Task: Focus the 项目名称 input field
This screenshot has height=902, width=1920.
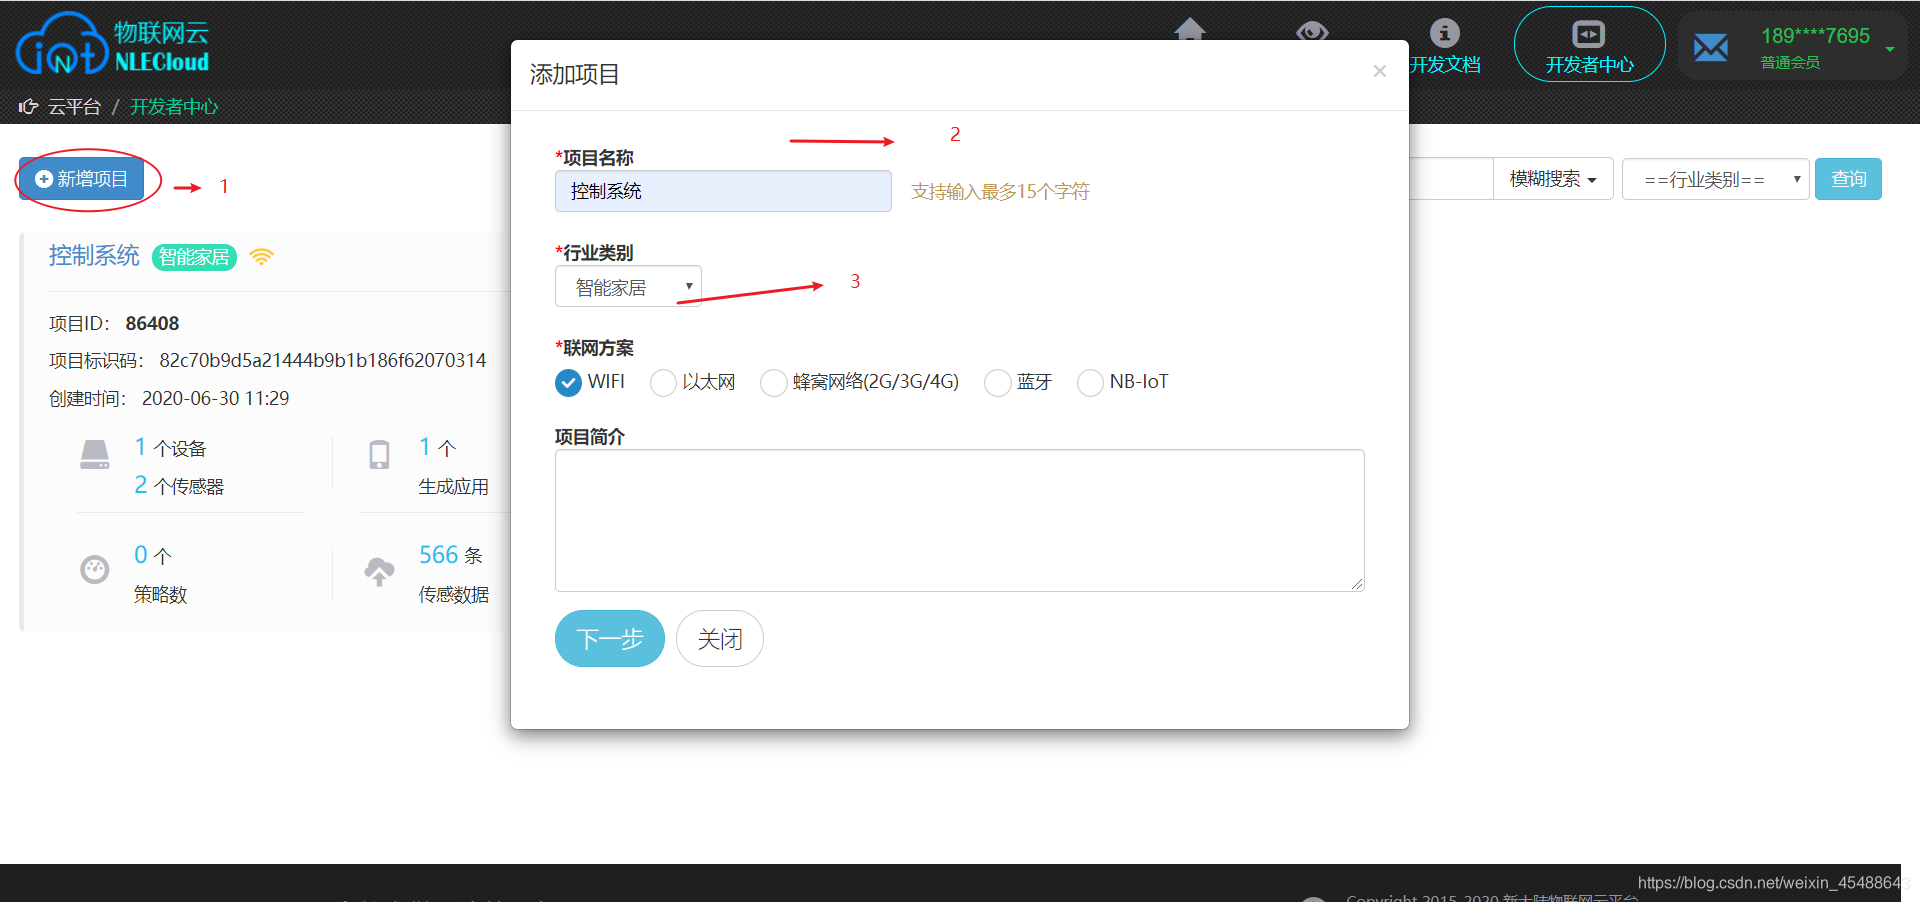Action: [x=723, y=191]
